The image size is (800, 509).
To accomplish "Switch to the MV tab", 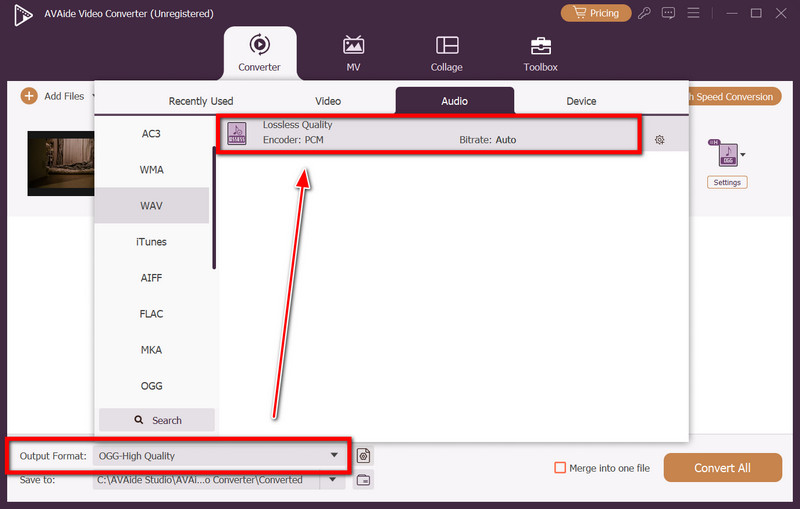I will (353, 54).
